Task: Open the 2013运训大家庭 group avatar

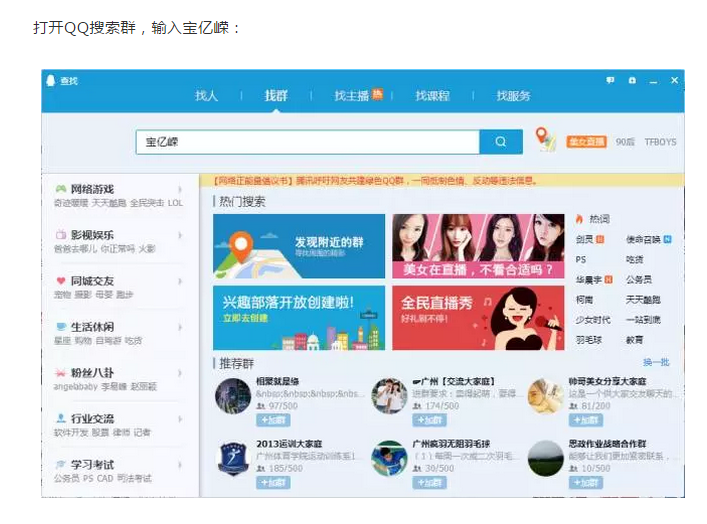Action: [x=233, y=459]
